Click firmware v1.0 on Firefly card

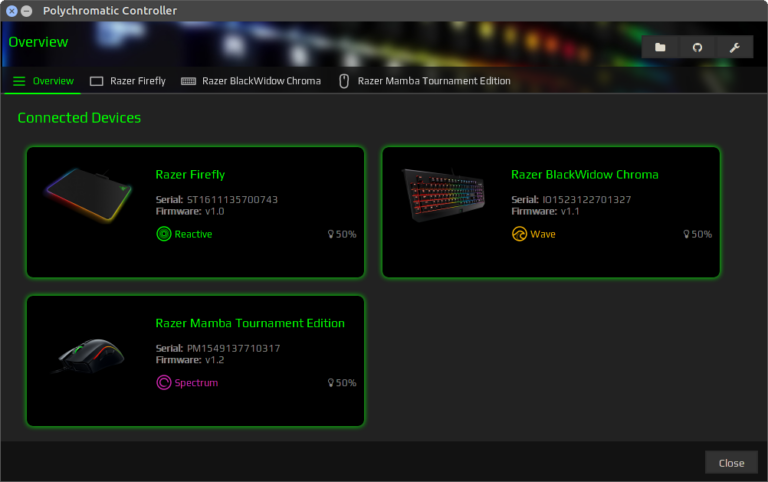[x=215, y=212]
